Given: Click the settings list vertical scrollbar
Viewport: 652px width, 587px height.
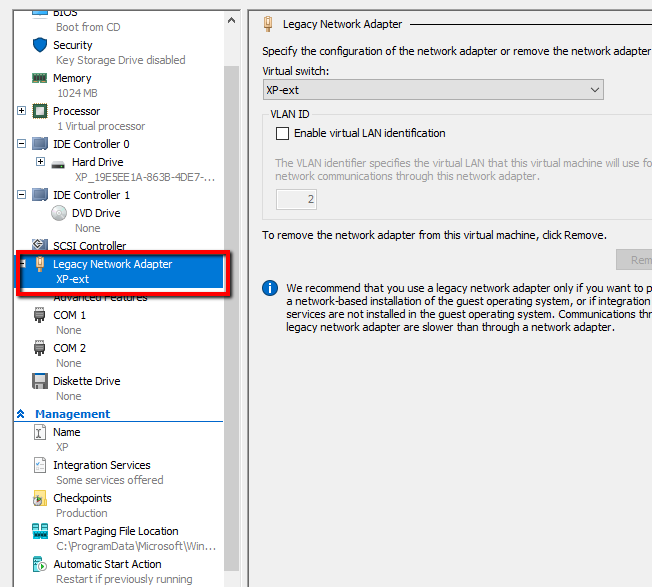Looking at the screenshot, I should 231,300.
